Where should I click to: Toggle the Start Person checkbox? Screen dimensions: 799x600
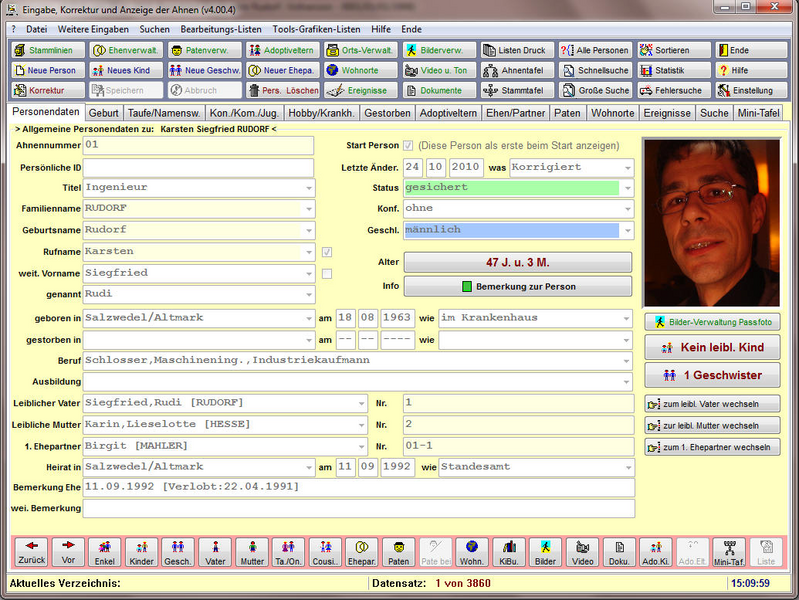pyautogui.click(x=408, y=146)
